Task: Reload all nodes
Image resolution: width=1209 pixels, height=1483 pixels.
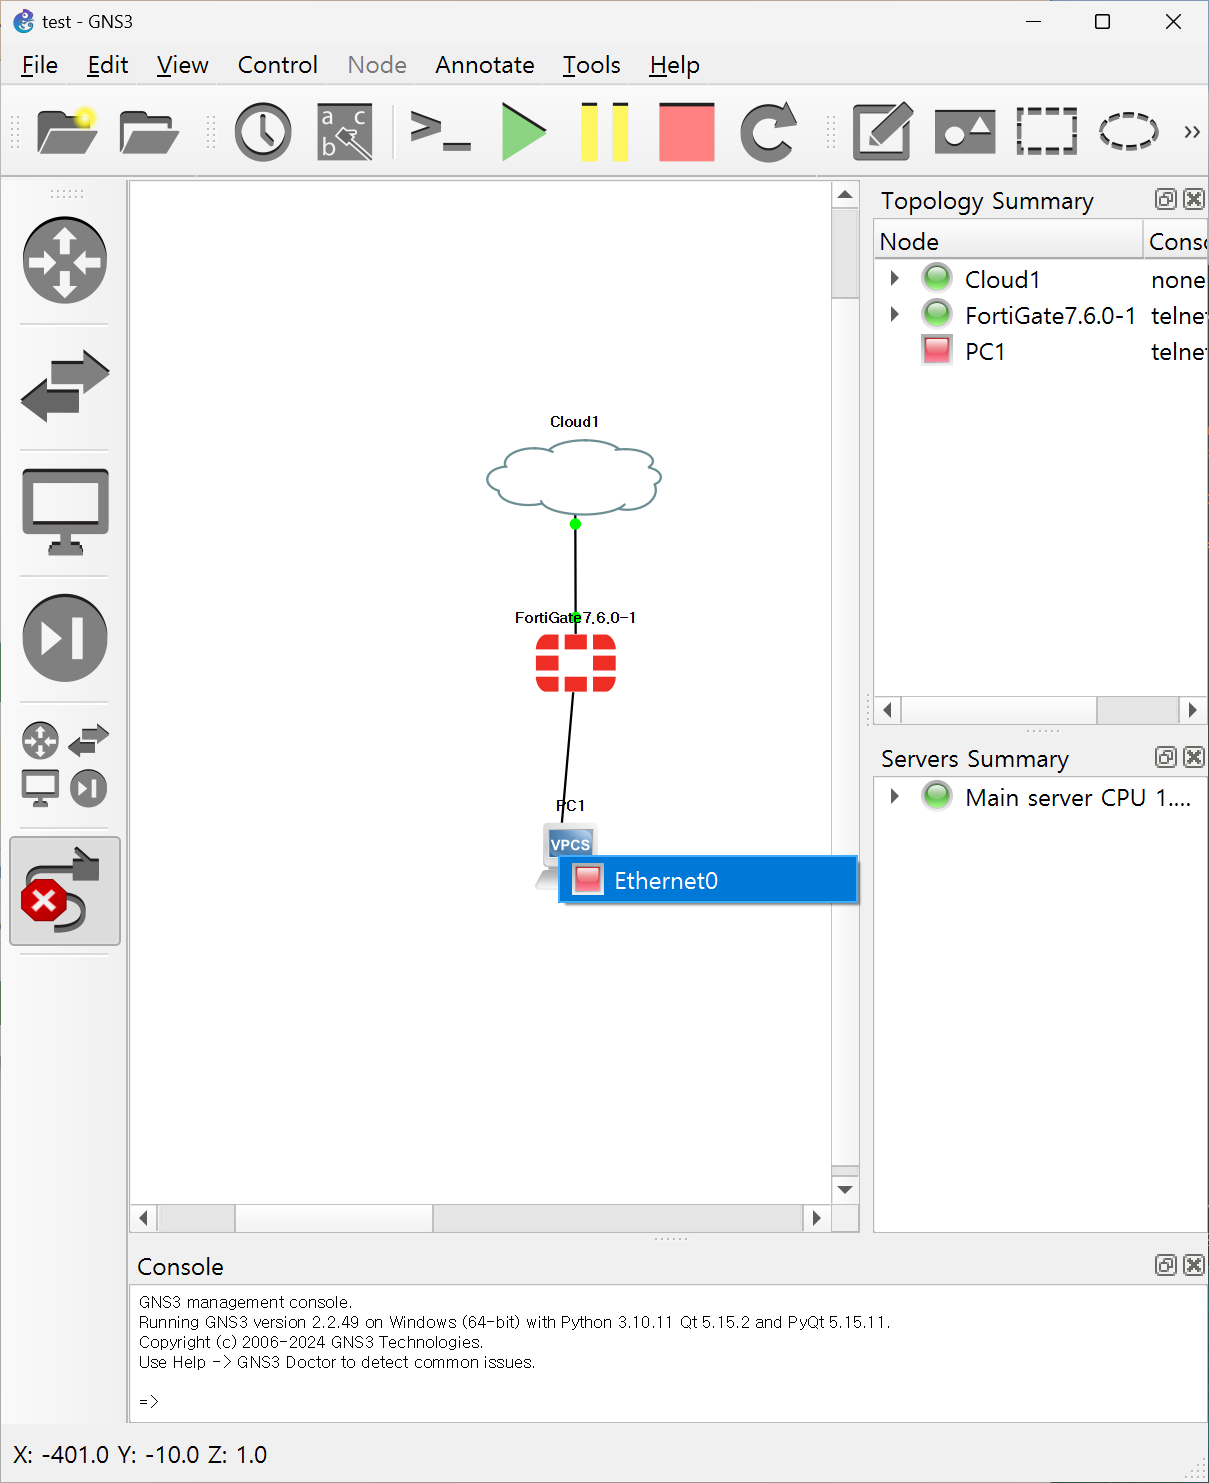Action: coord(768,131)
